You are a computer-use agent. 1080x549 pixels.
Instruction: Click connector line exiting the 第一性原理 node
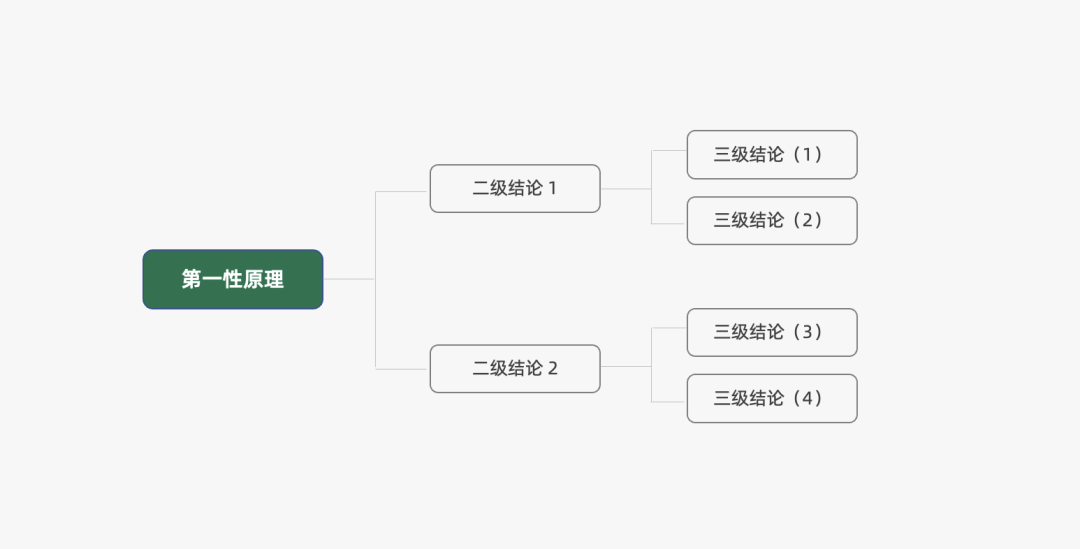348,279
